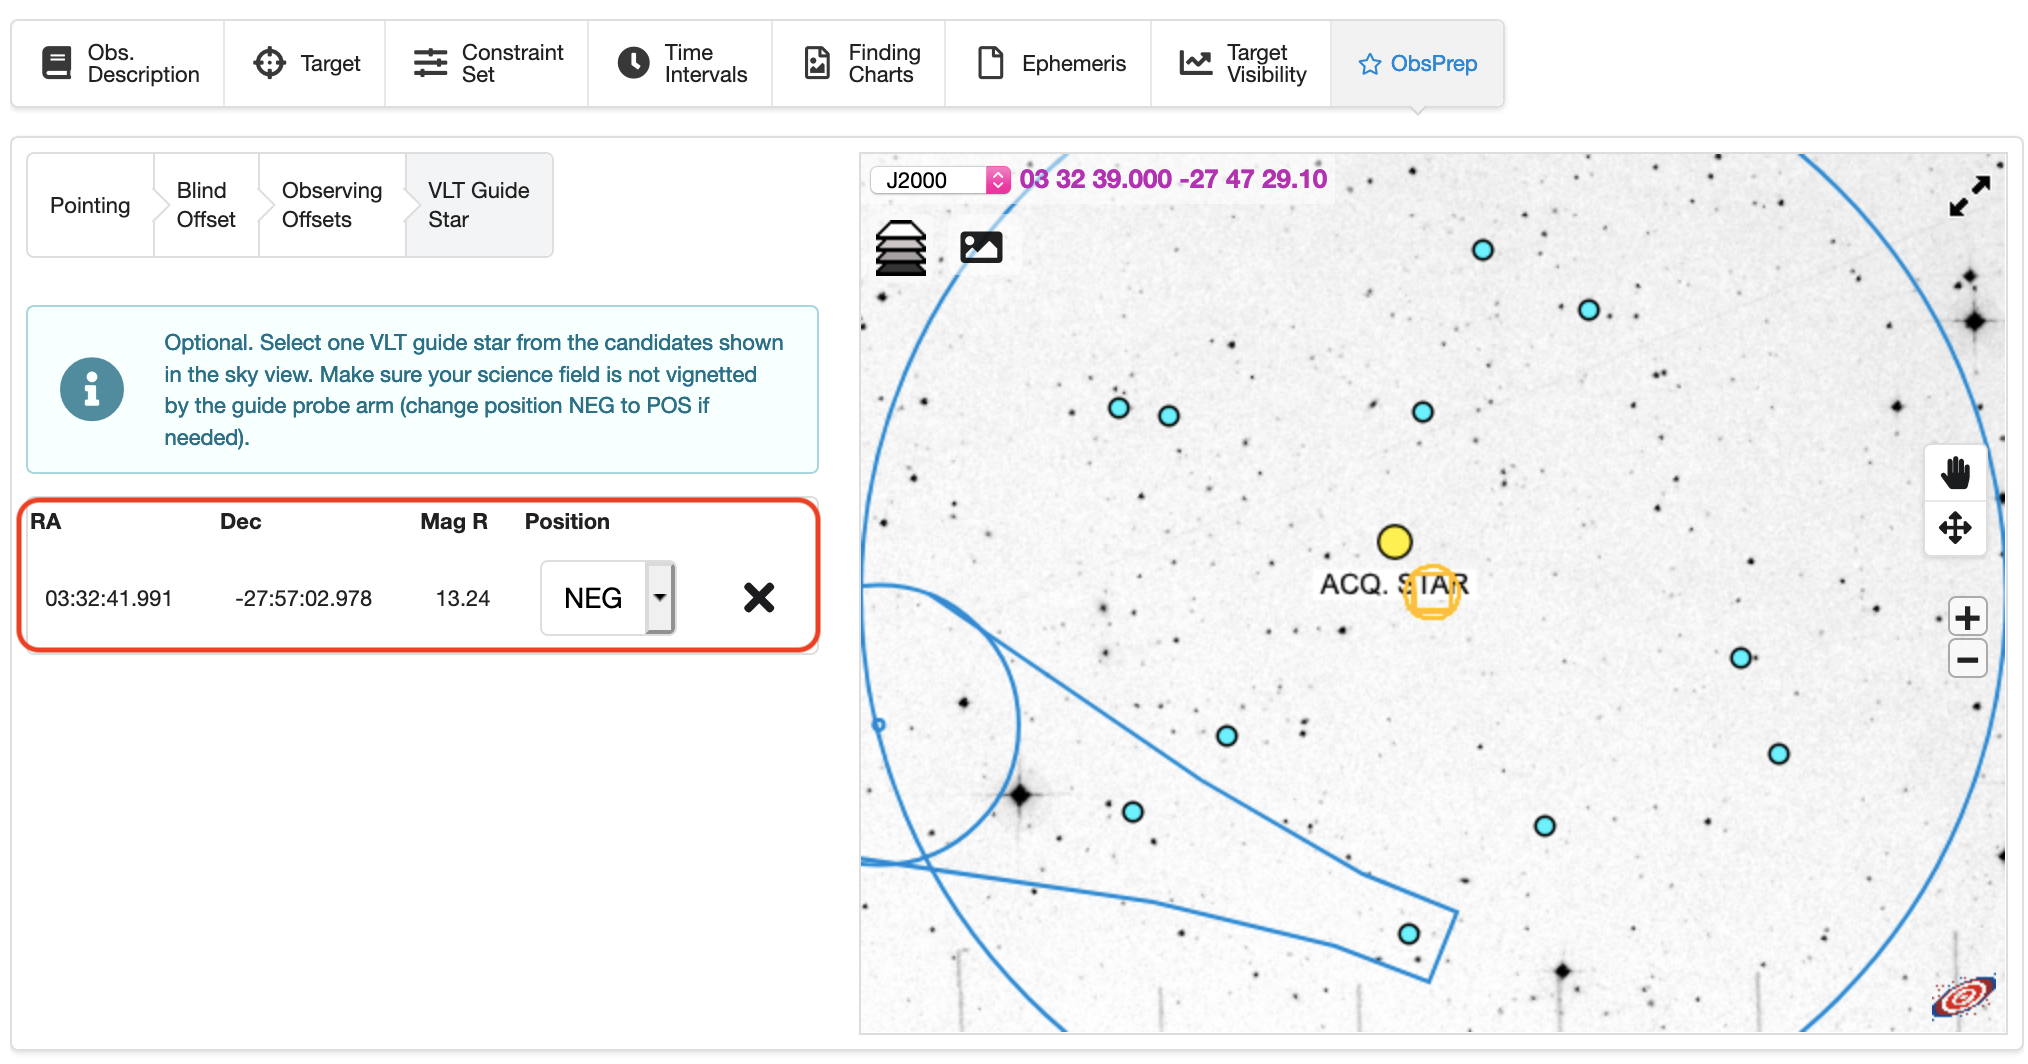Open the J2000 coordinate frame selector
Viewport: 2028px width, 1064px height.
(x=940, y=180)
